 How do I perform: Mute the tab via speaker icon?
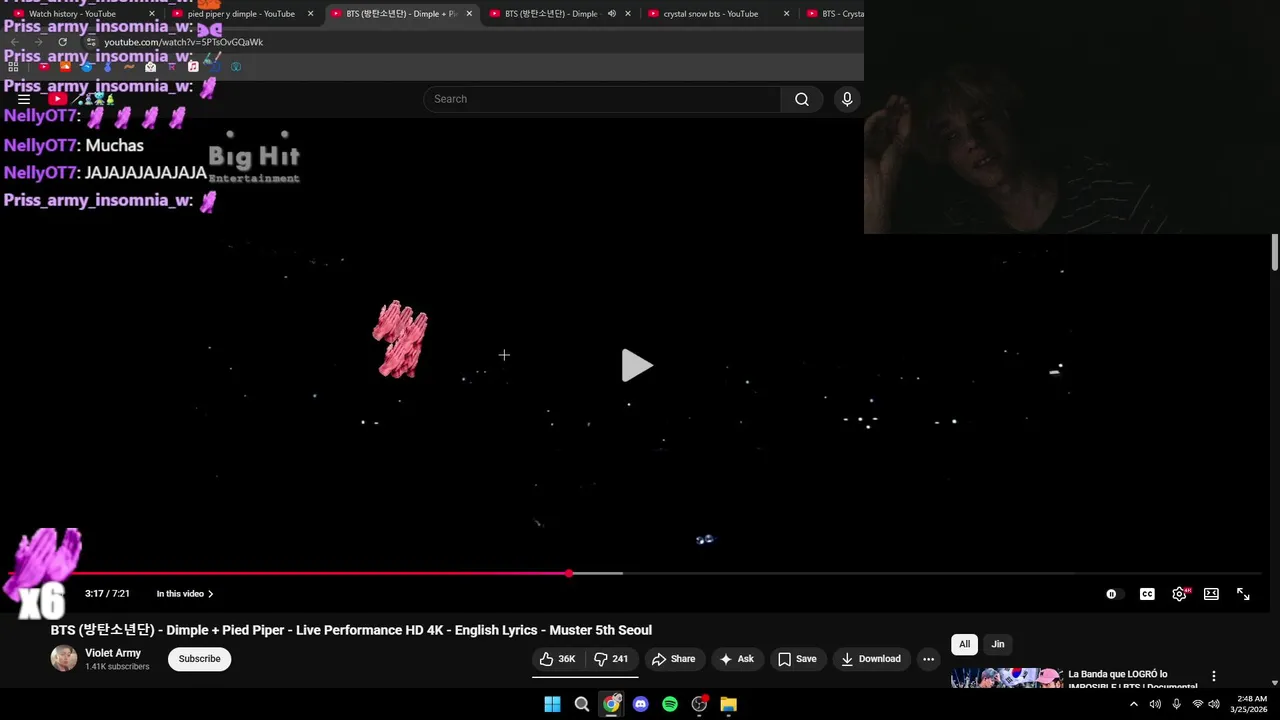(x=611, y=14)
